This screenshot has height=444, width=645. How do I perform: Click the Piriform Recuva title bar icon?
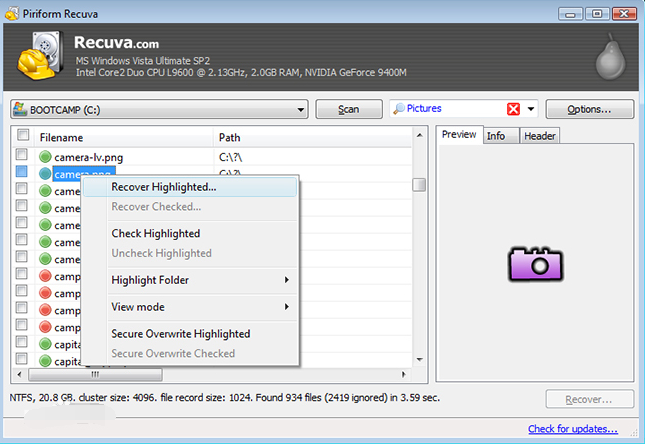click(x=12, y=14)
